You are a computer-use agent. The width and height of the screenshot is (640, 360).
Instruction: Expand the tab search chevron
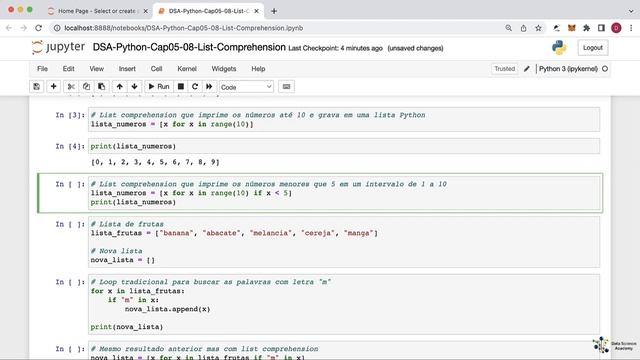point(631,11)
